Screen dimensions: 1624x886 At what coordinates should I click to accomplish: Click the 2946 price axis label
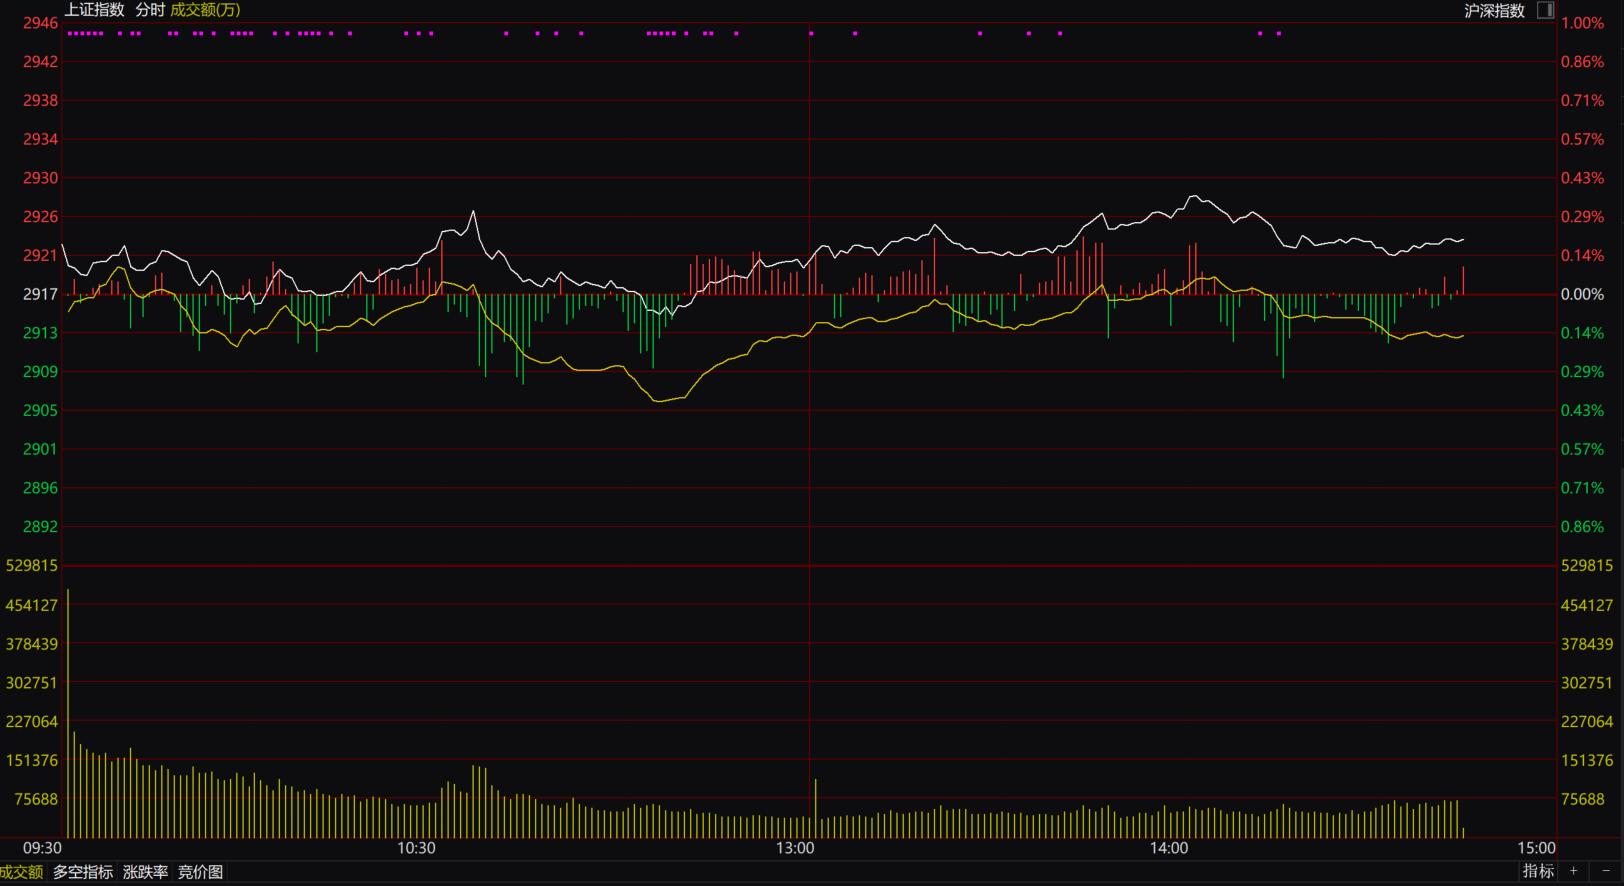pos(41,23)
